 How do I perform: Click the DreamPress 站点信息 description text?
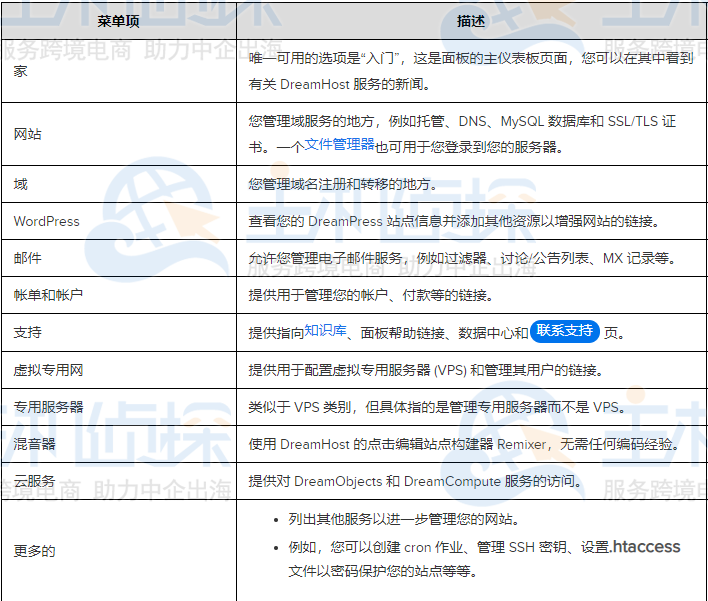click(454, 221)
